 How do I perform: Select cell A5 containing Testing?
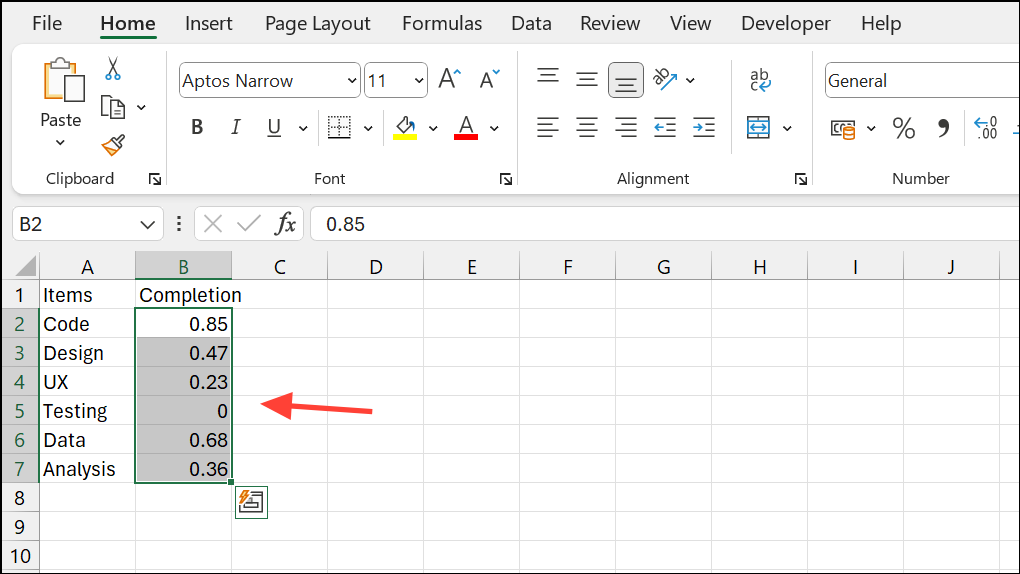[87, 411]
